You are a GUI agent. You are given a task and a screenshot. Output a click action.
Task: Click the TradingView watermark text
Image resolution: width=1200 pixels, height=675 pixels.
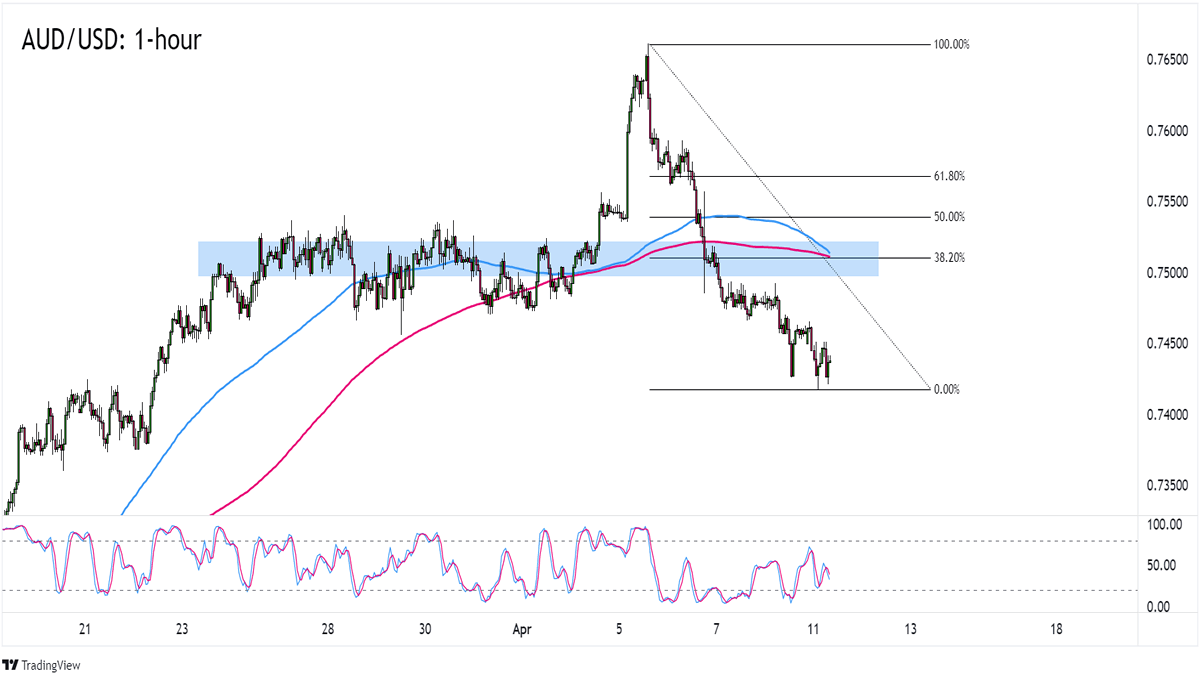click(x=51, y=665)
